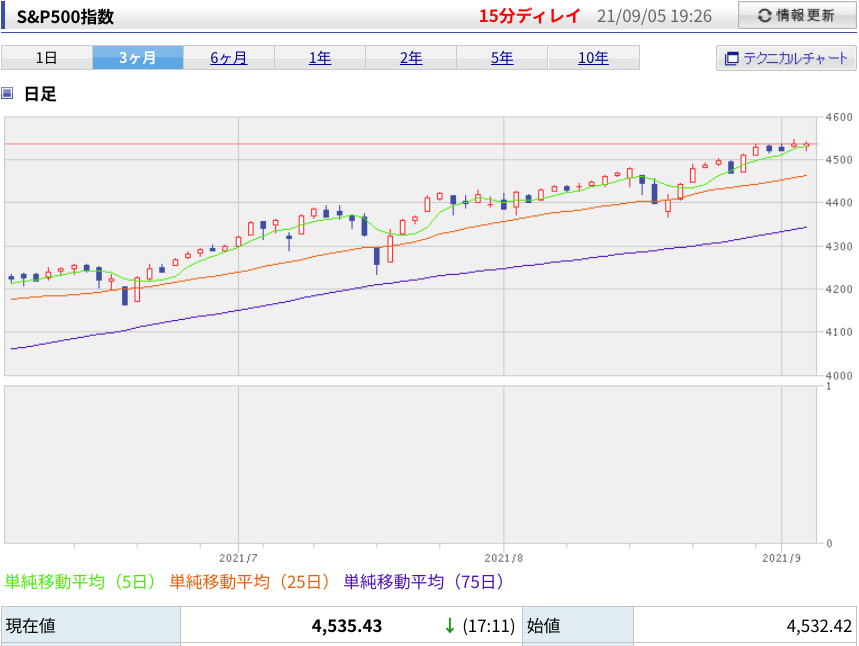
Task: Select the 3ヶ月 period tab
Action: coord(138,58)
